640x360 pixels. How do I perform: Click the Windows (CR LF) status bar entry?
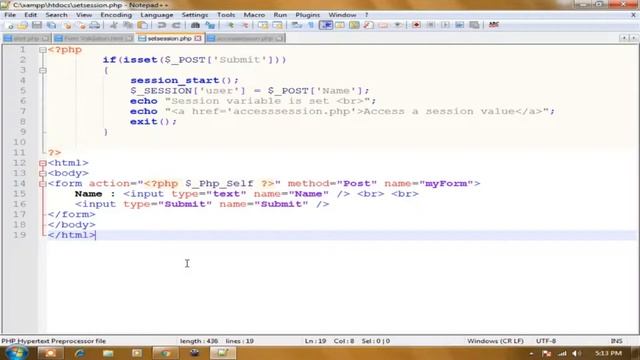coord(496,341)
